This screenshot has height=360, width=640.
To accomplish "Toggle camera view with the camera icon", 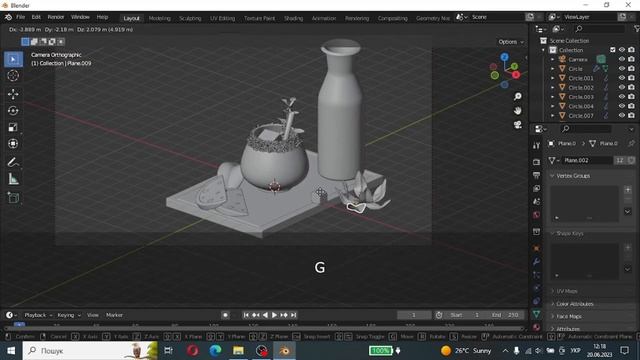I will pyautogui.click(x=518, y=124).
